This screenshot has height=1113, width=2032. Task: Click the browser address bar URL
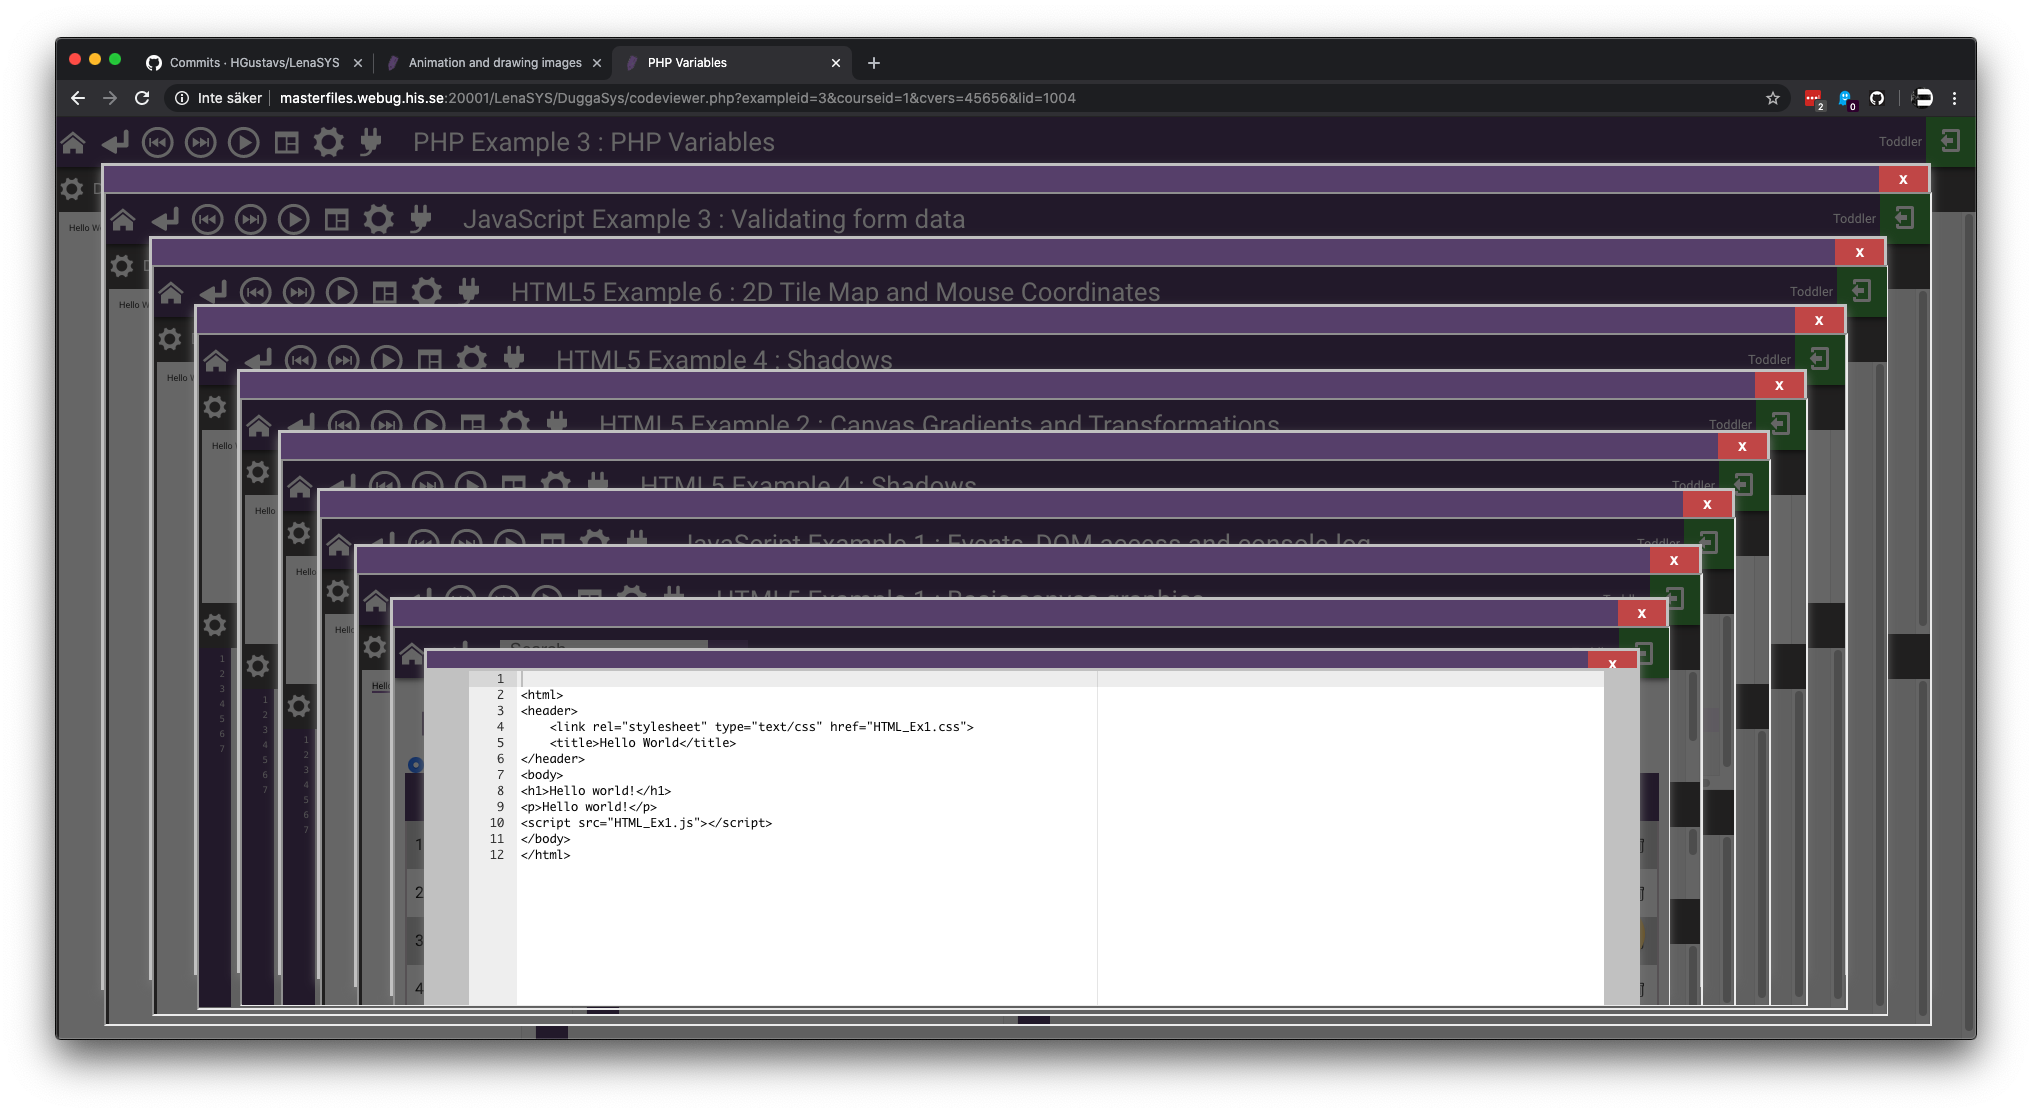pos(677,98)
